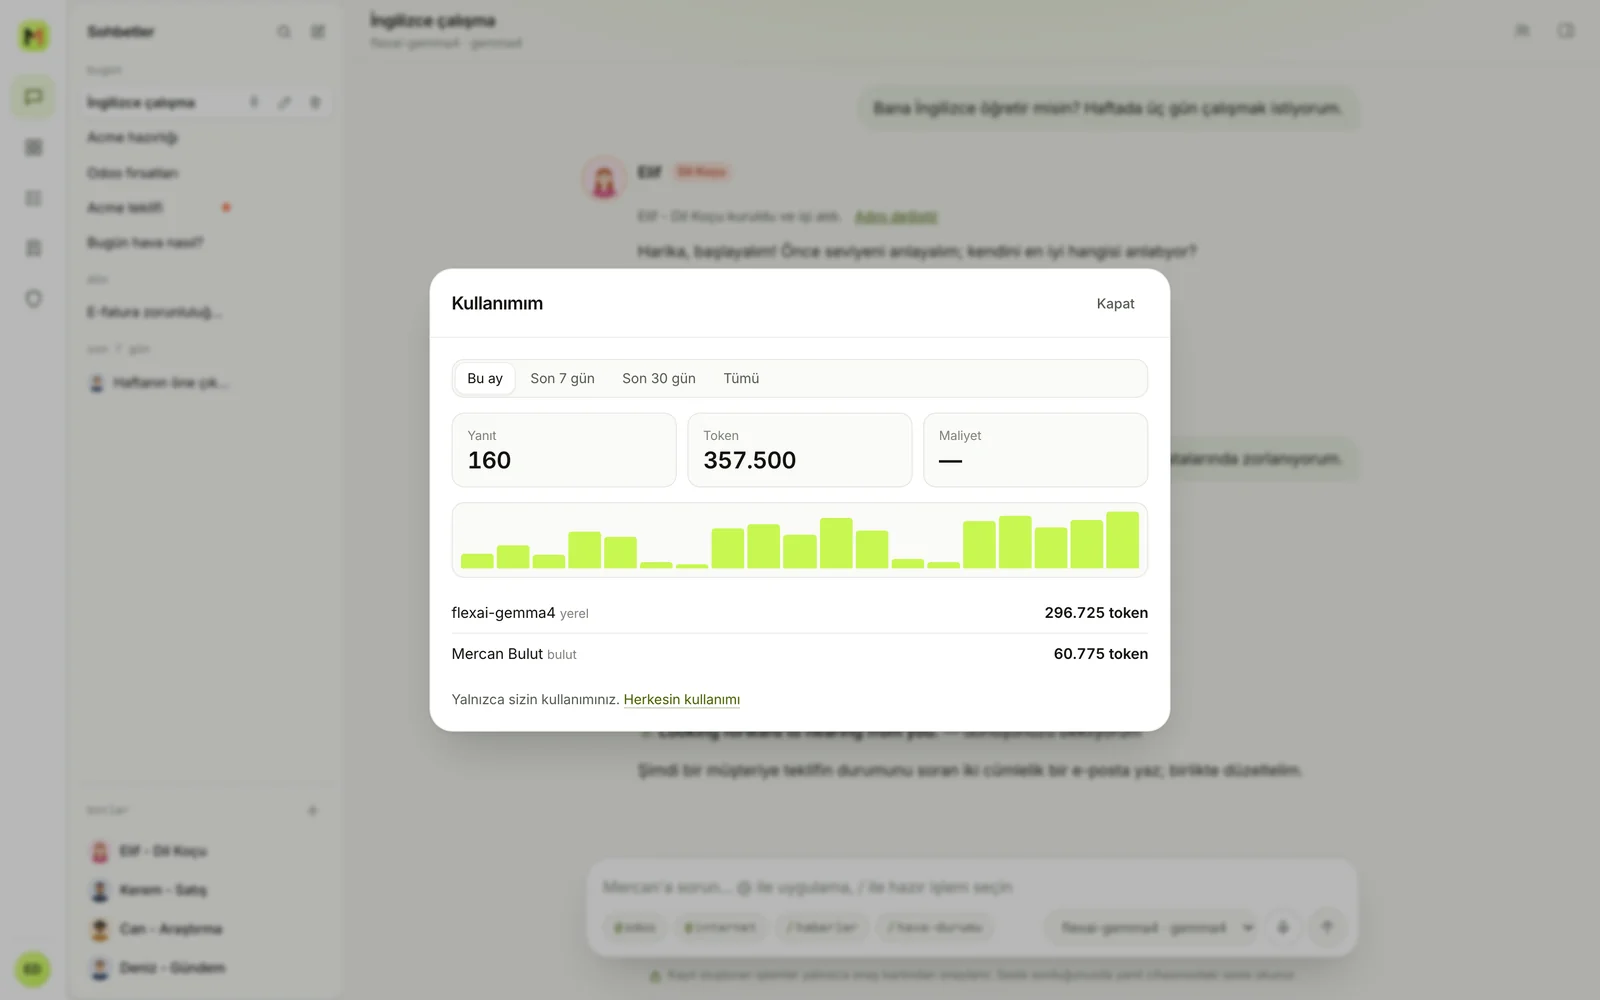
Task: Click the 60.775 token value
Action: tap(1100, 654)
